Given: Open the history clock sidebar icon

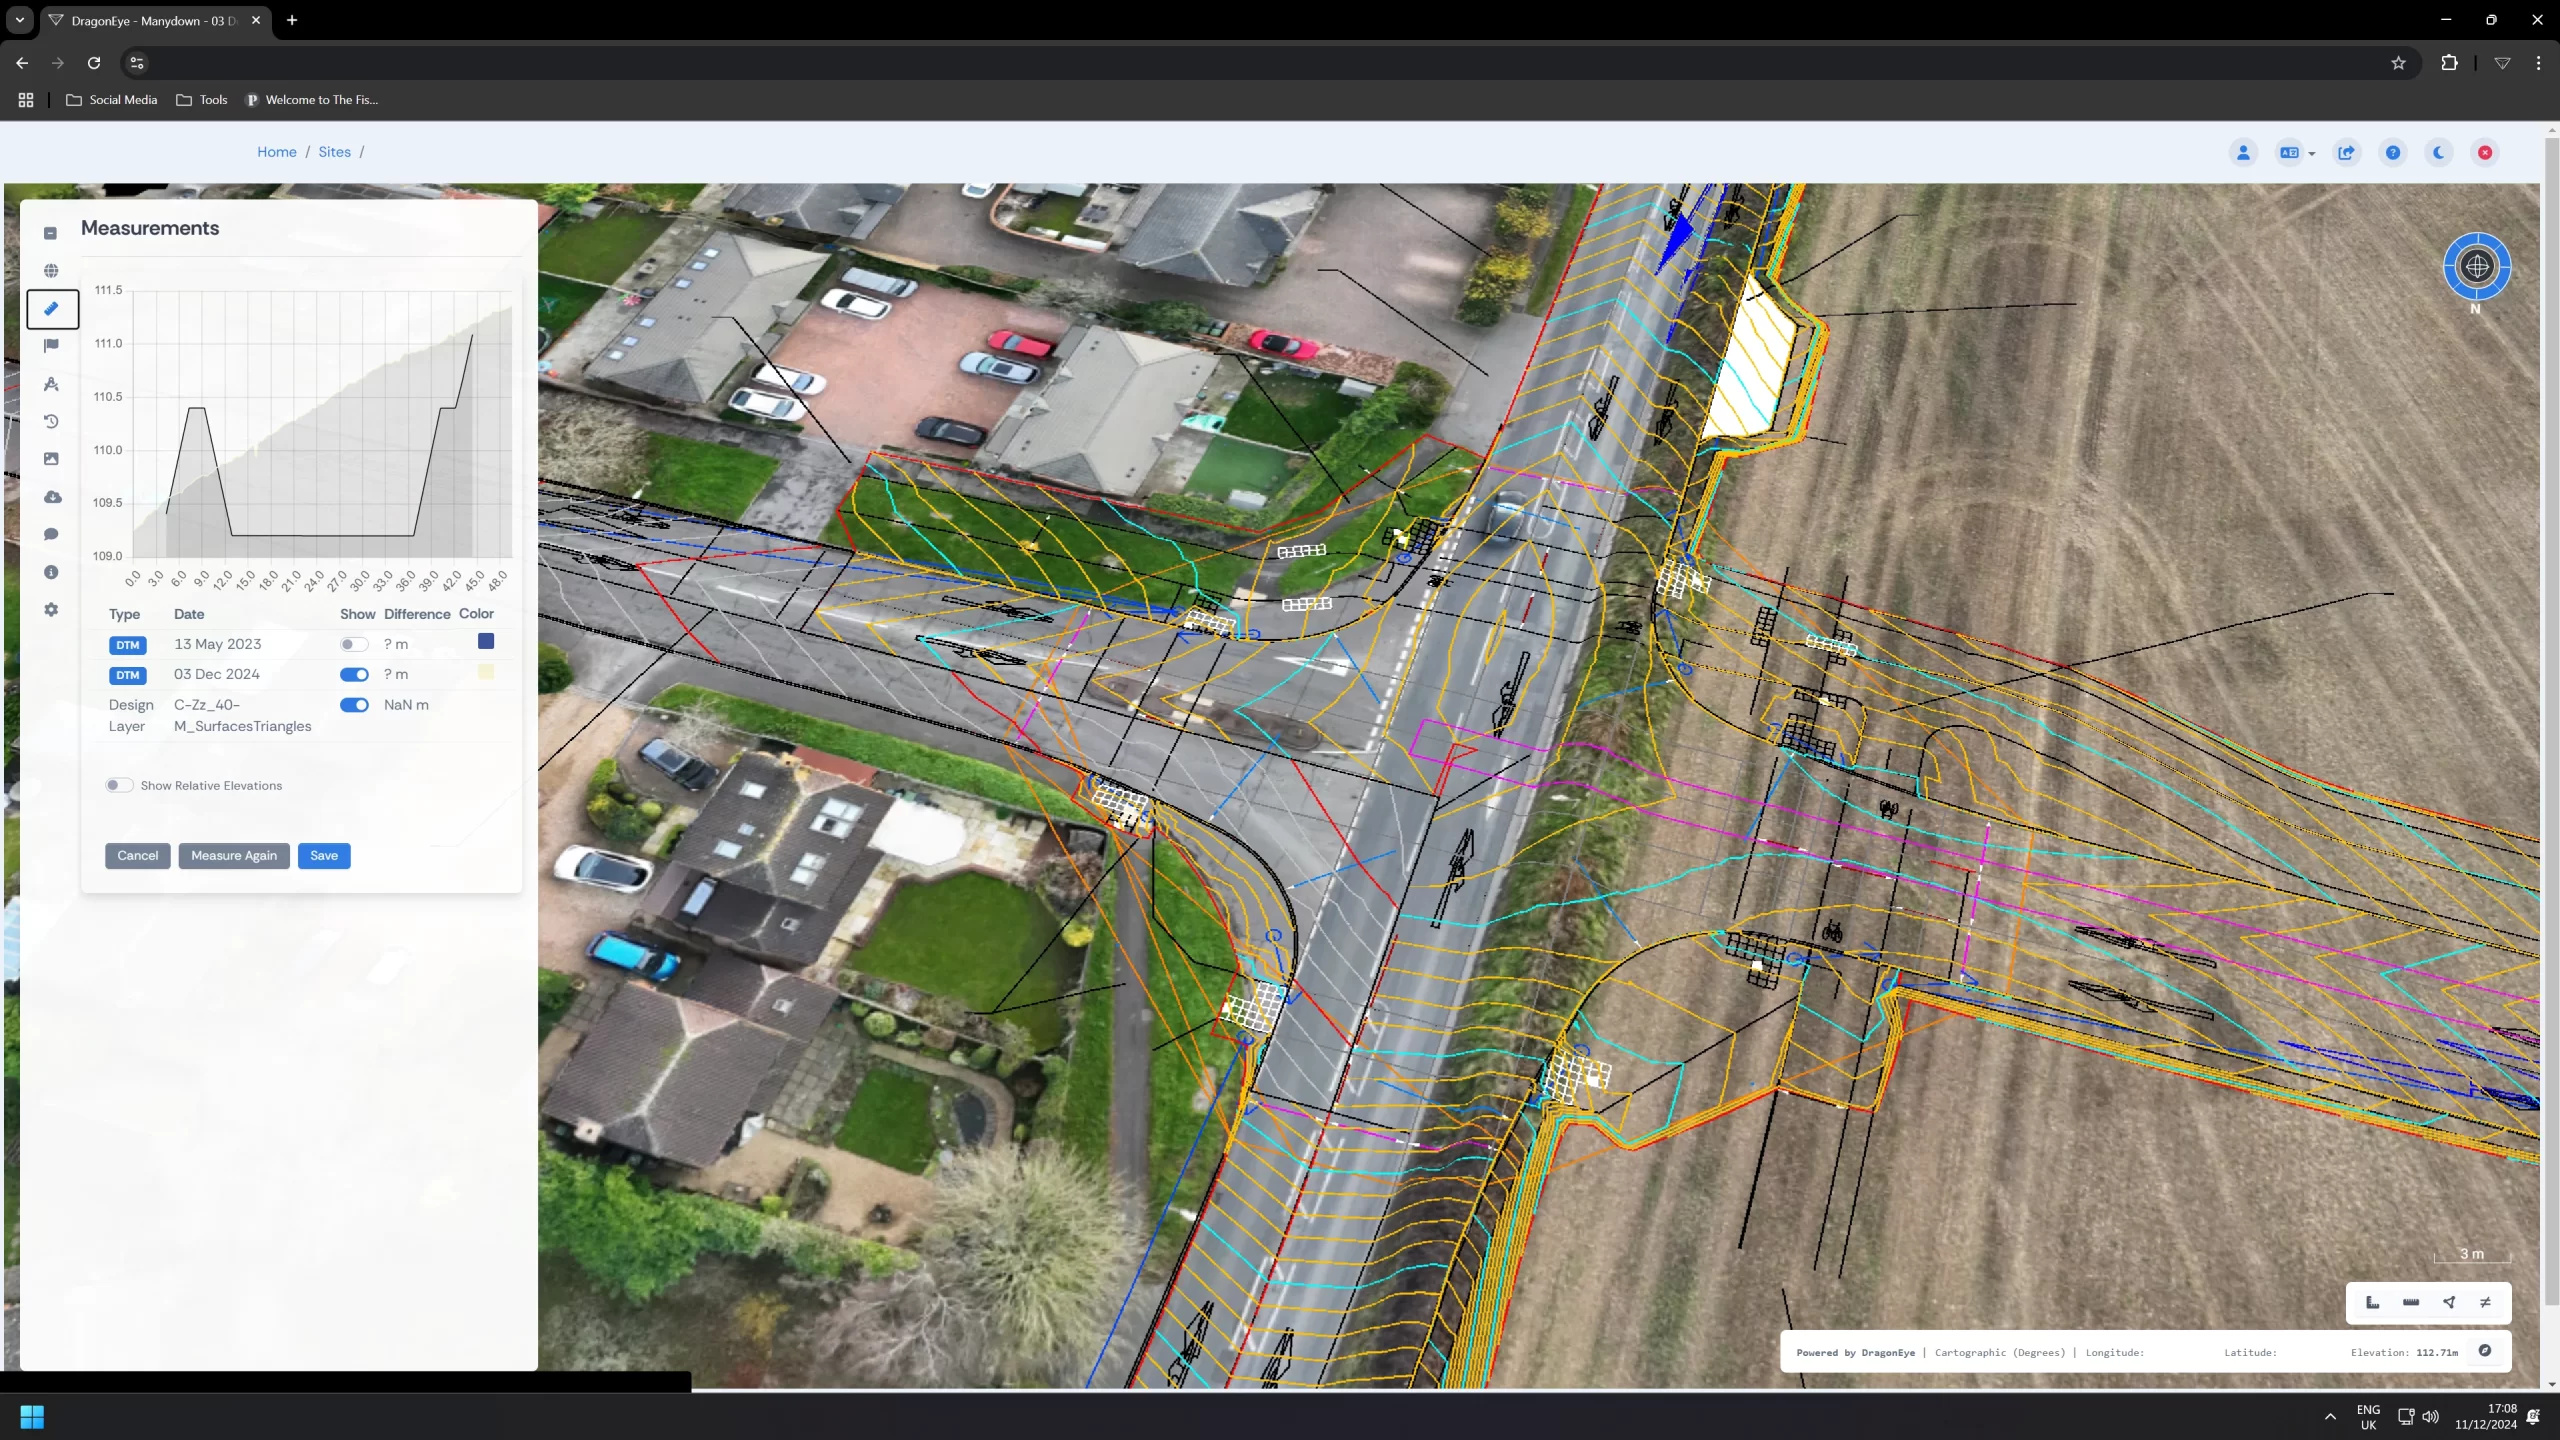Looking at the screenshot, I should coord(51,422).
